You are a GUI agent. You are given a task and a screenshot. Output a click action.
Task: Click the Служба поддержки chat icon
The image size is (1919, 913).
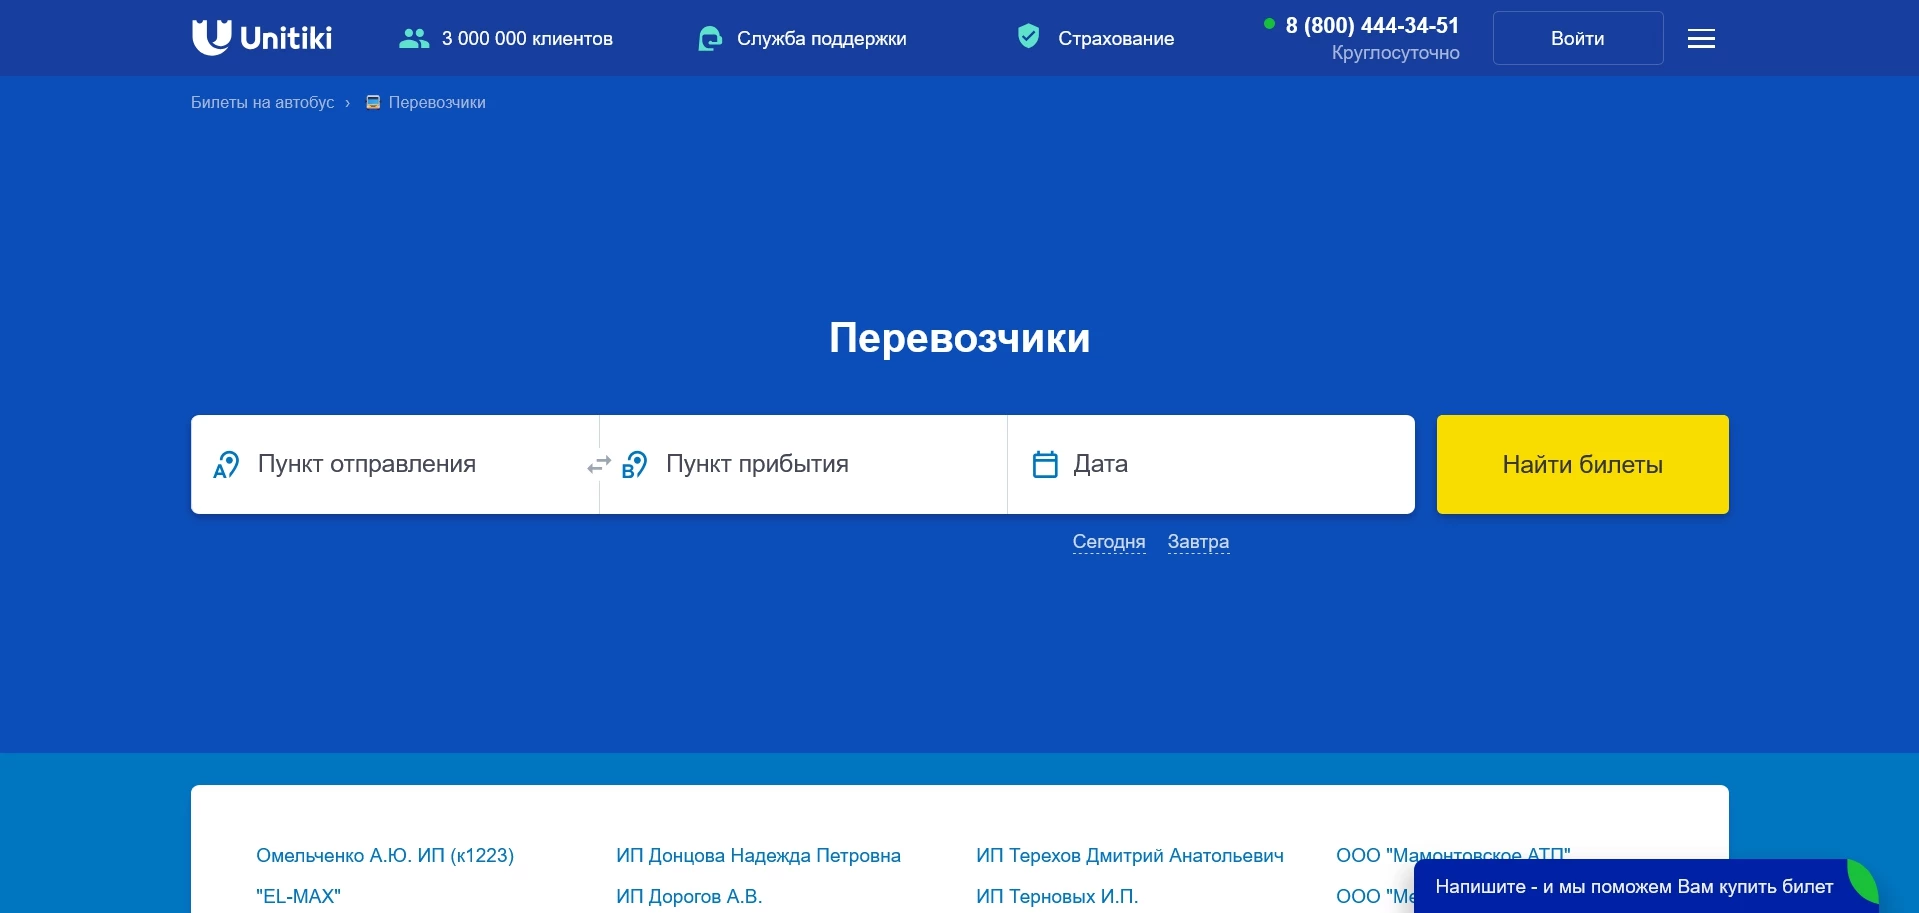710,38
